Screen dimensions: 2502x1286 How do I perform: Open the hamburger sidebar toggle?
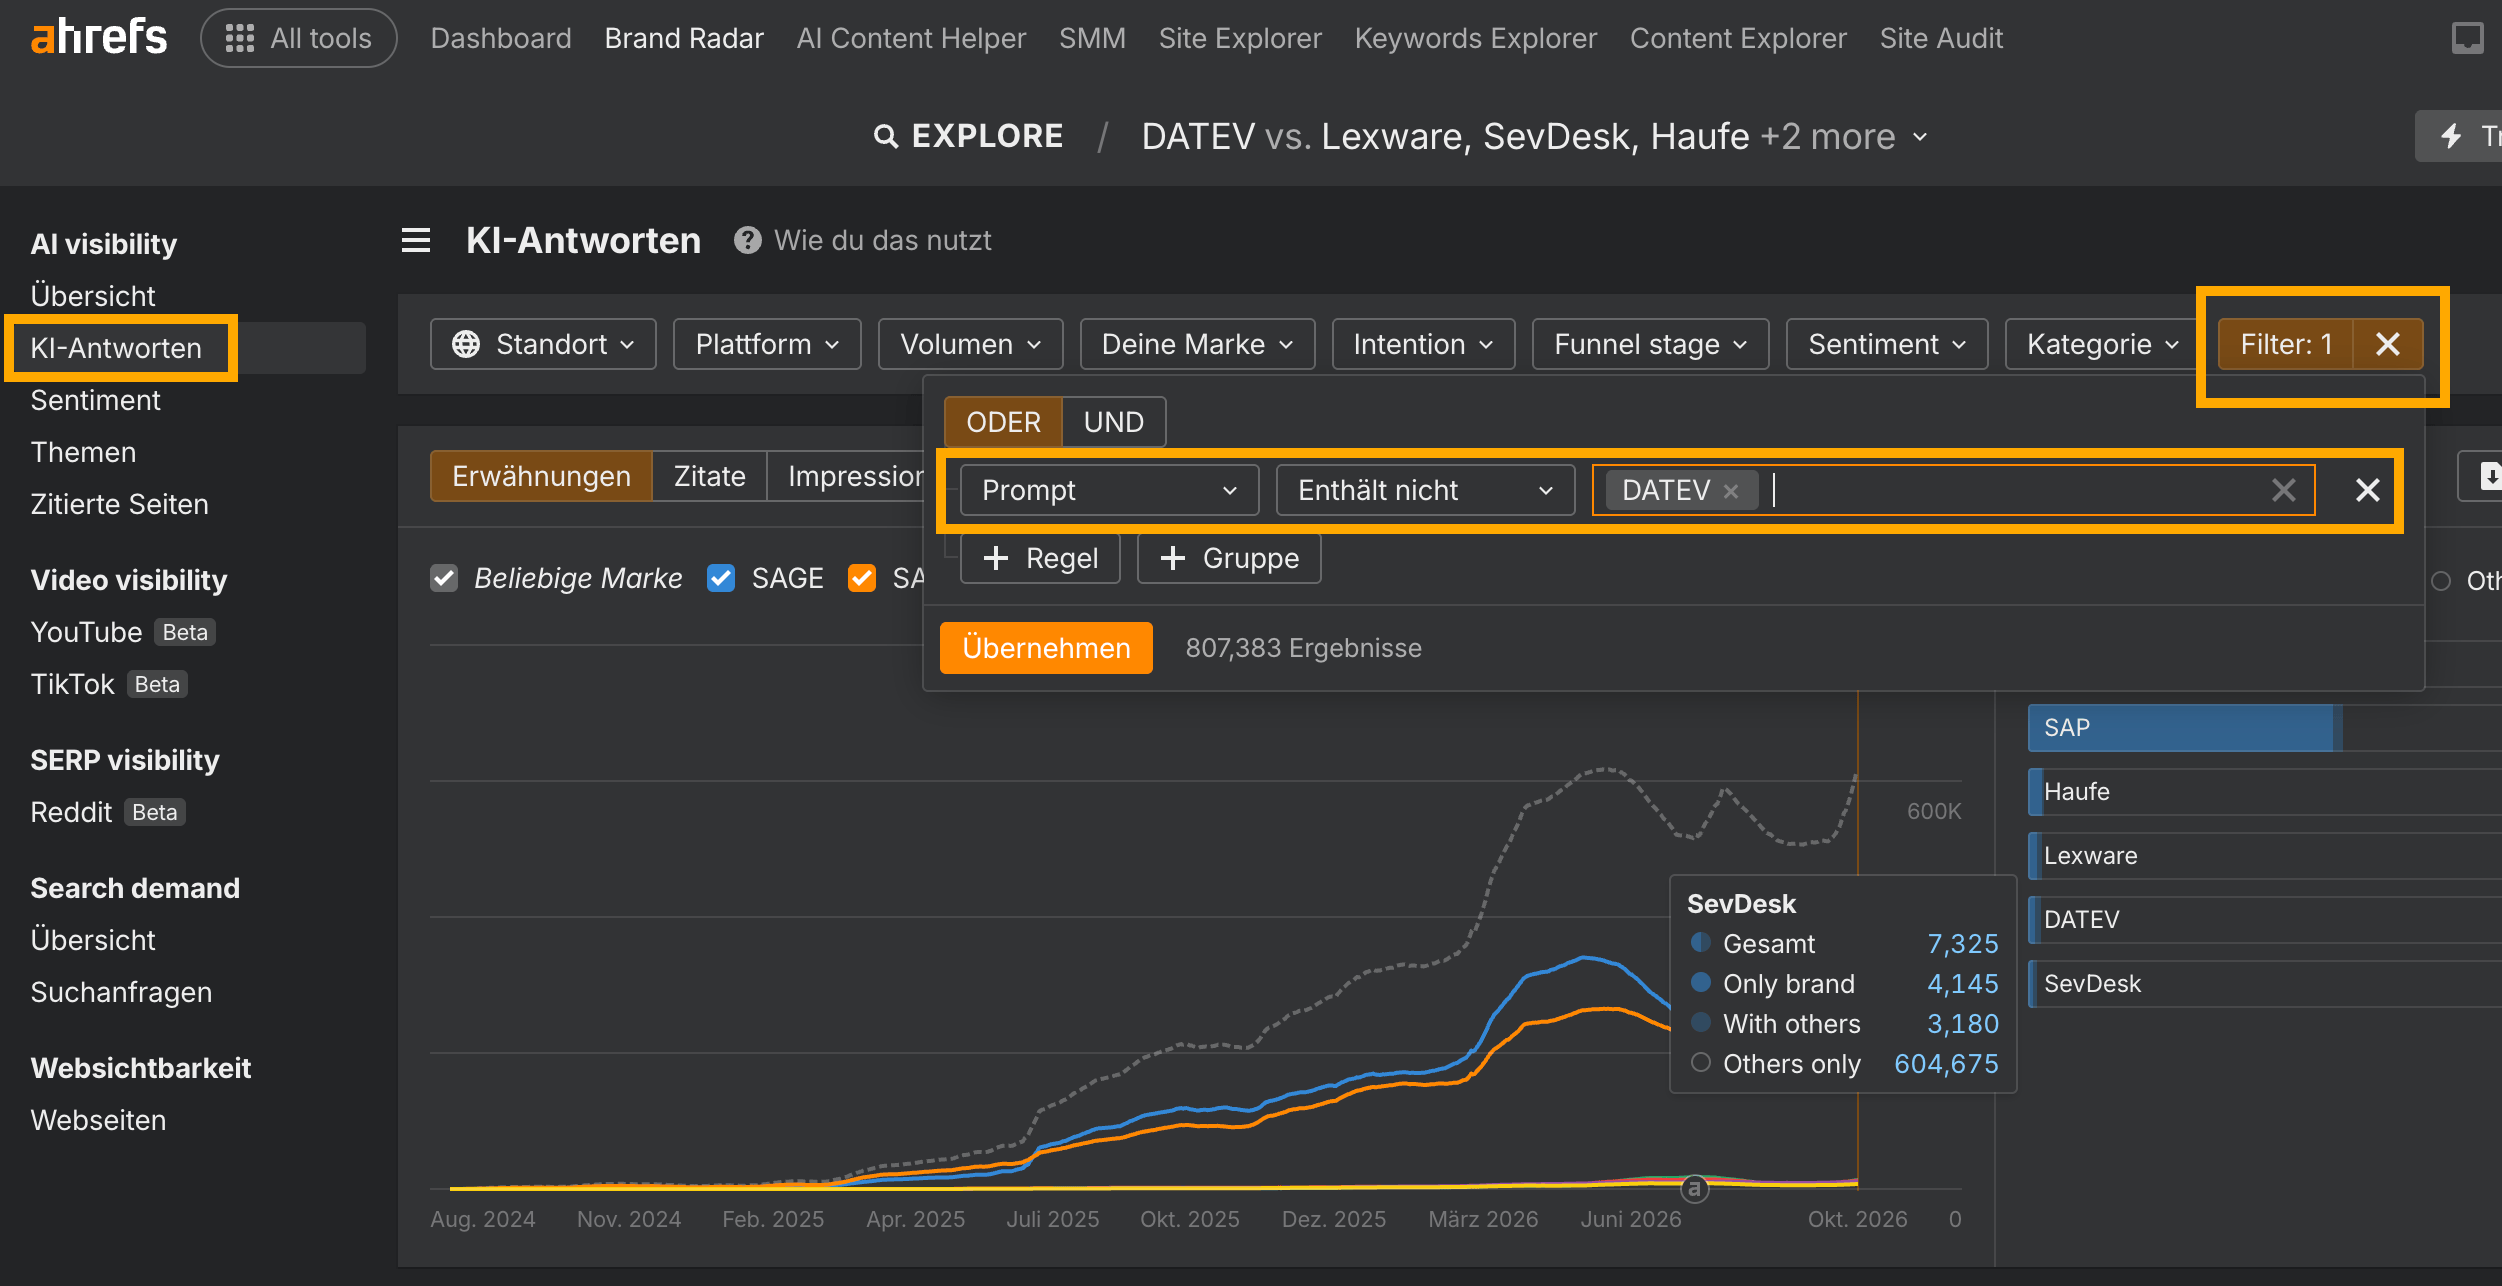[x=416, y=240]
